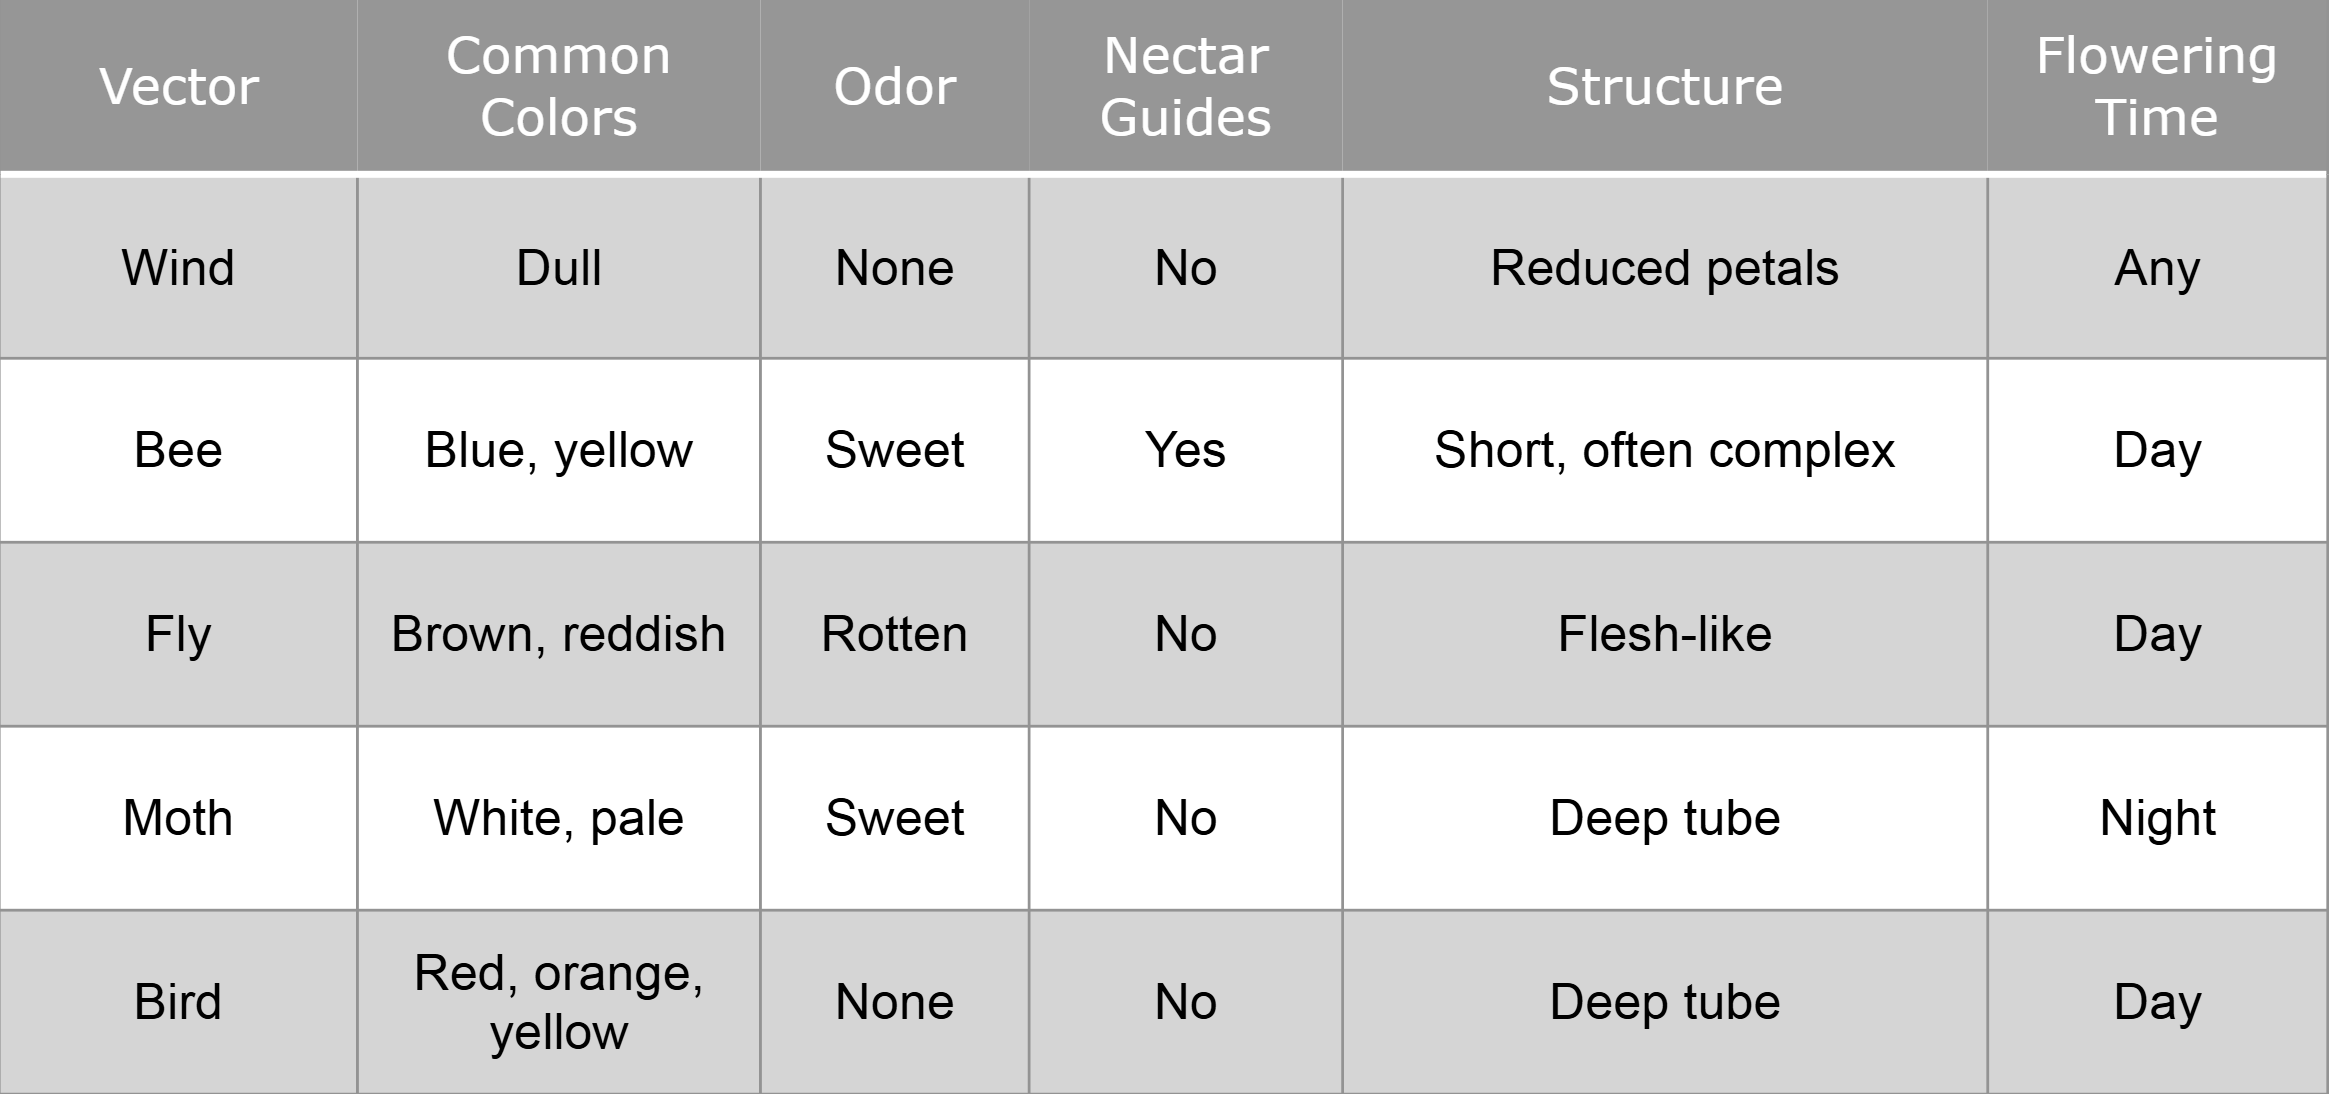Click the Brown, reddish cell
The height and width of the screenshot is (1094, 2329).
click(x=558, y=634)
